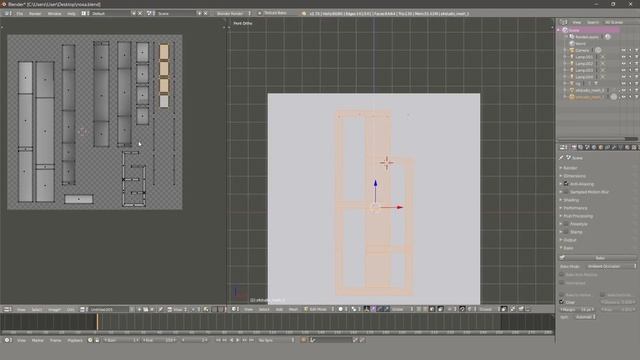
Task: Expand the Shading panel
Action: (571, 200)
